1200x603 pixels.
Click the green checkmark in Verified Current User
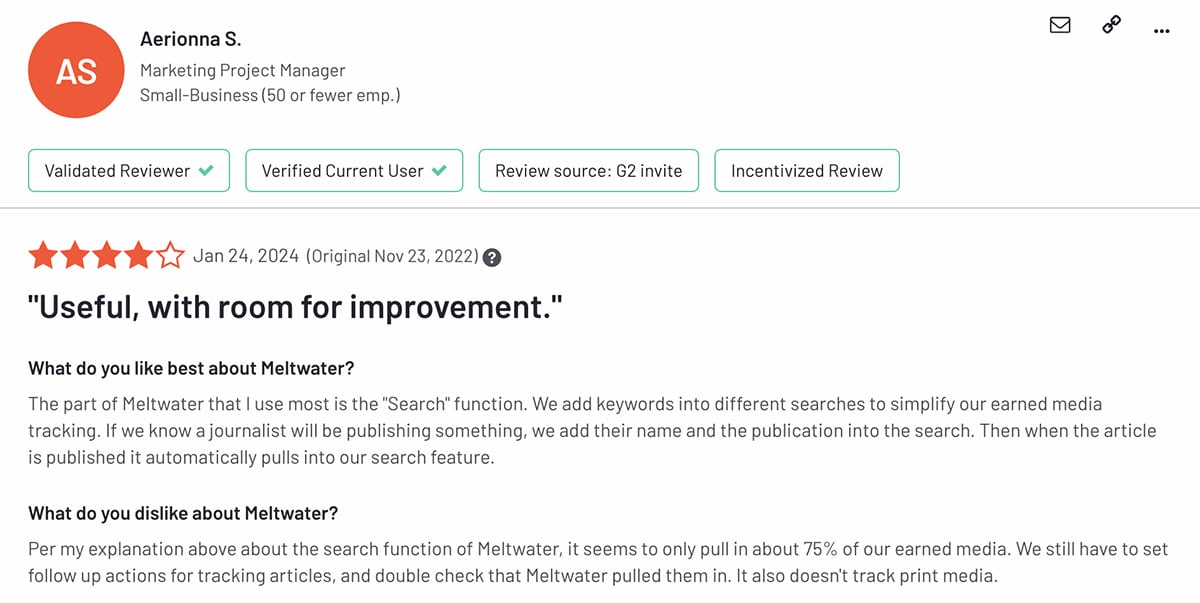point(439,171)
